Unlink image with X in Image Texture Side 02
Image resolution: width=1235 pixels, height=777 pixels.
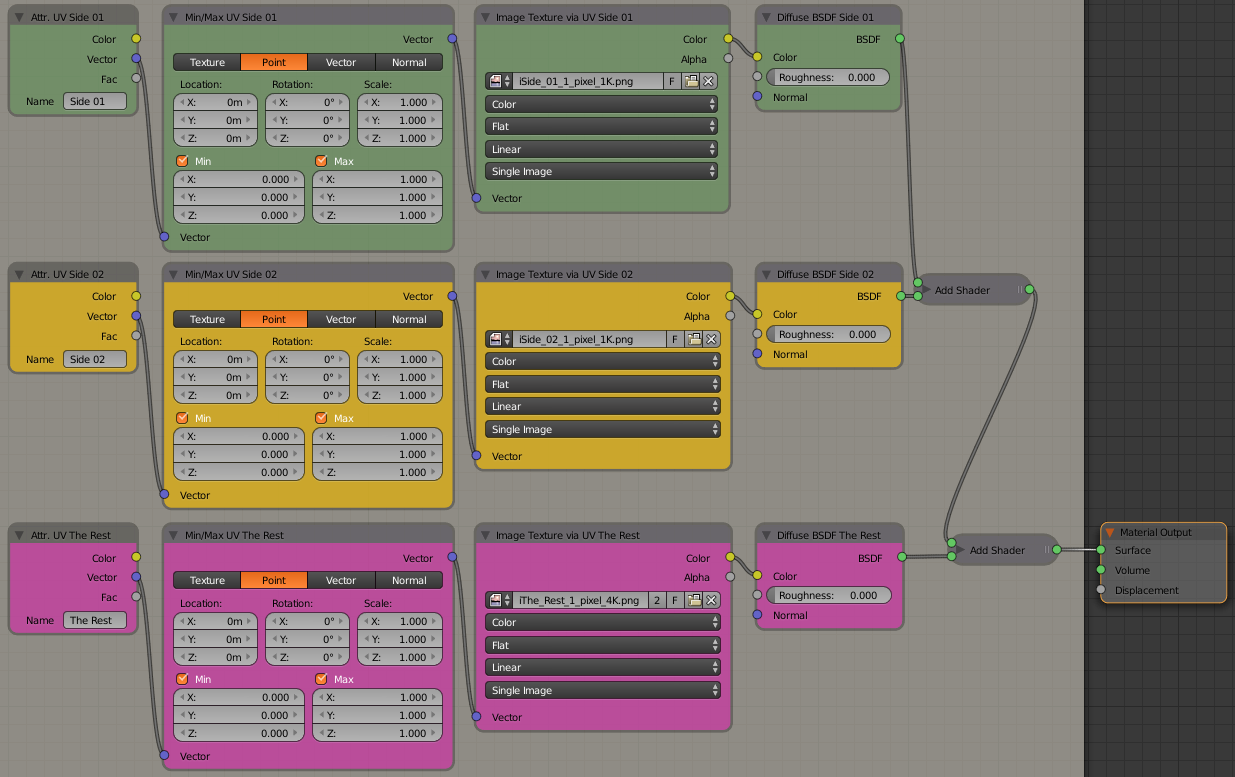click(x=710, y=339)
